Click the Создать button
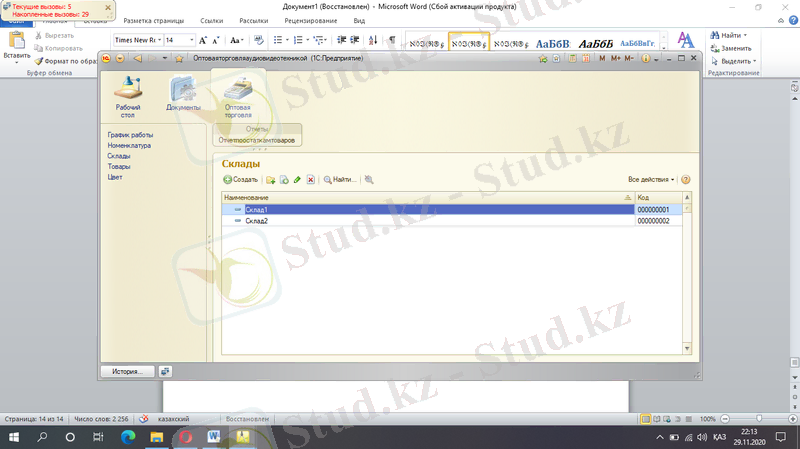This screenshot has width=800, height=449. click(240, 180)
